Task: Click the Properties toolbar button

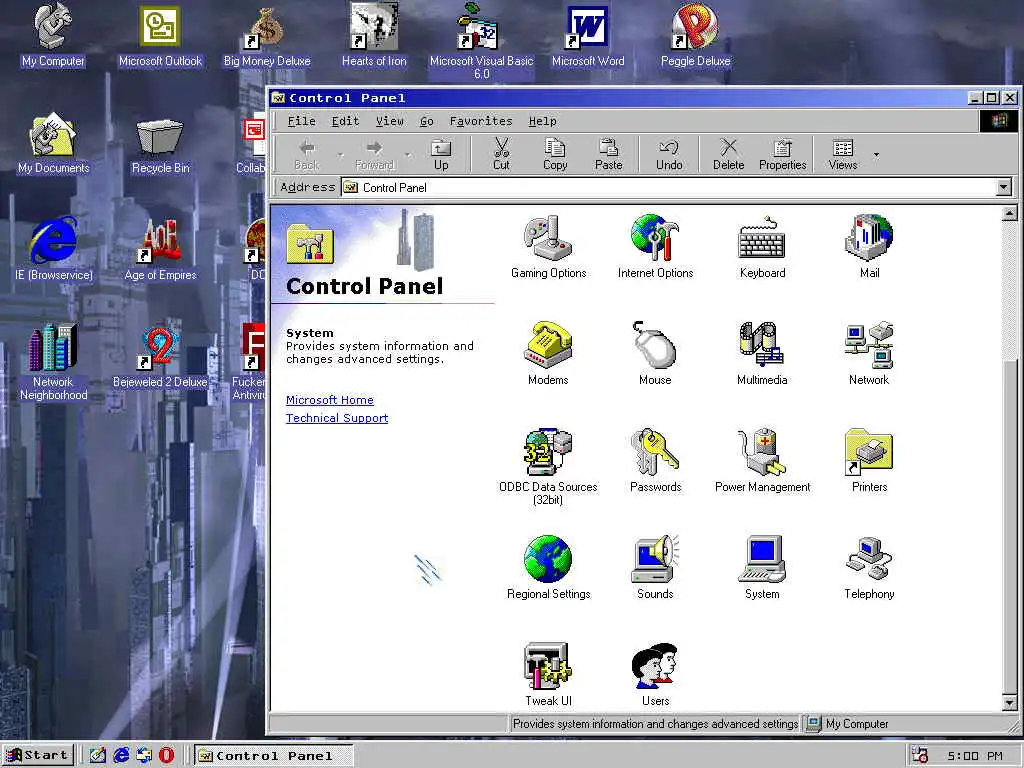Action: (782, 155)
